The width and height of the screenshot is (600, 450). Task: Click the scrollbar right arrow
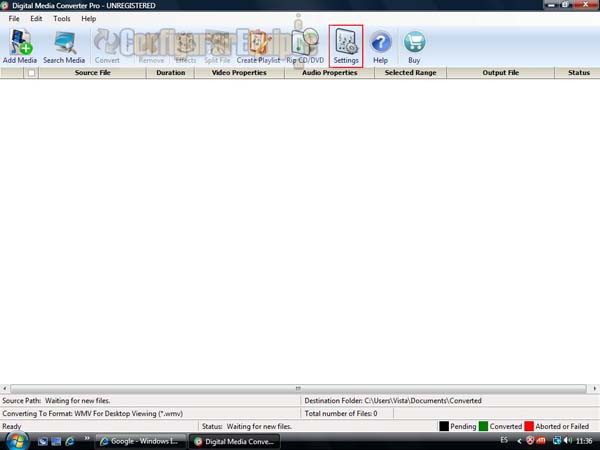pos(594,388)
